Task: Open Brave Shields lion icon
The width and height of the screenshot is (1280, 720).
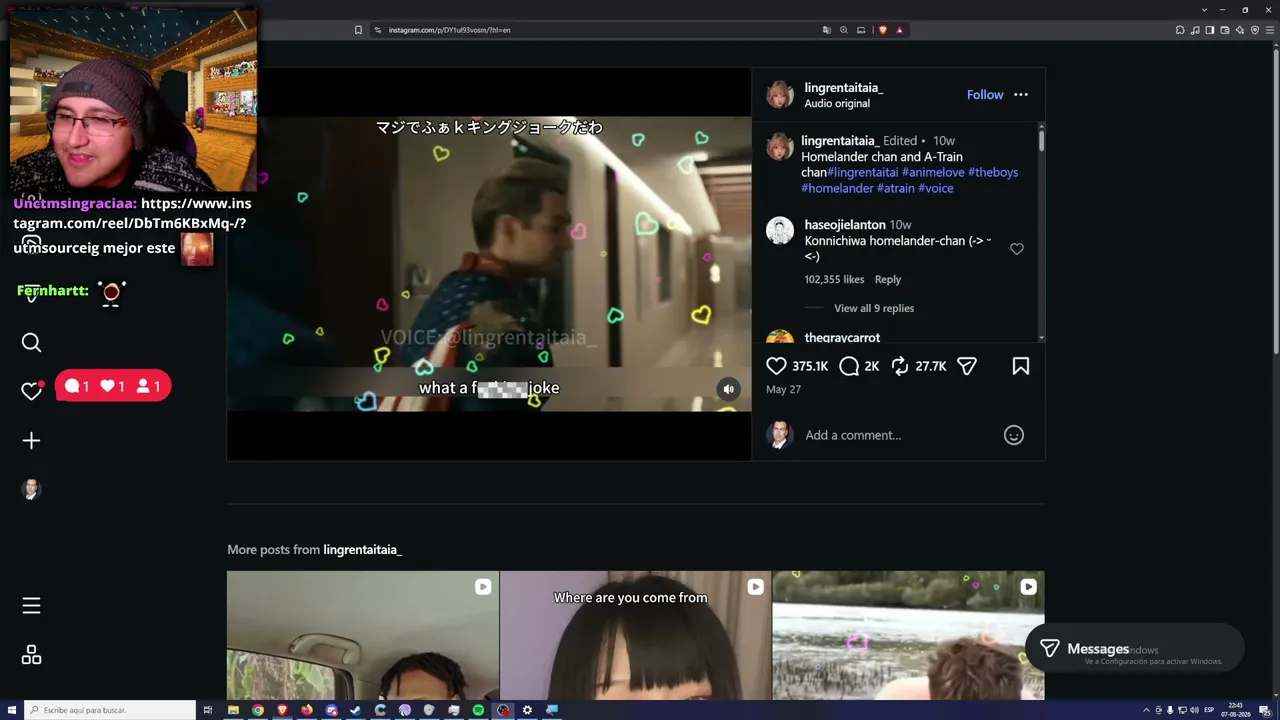Action: click(882, 30)
